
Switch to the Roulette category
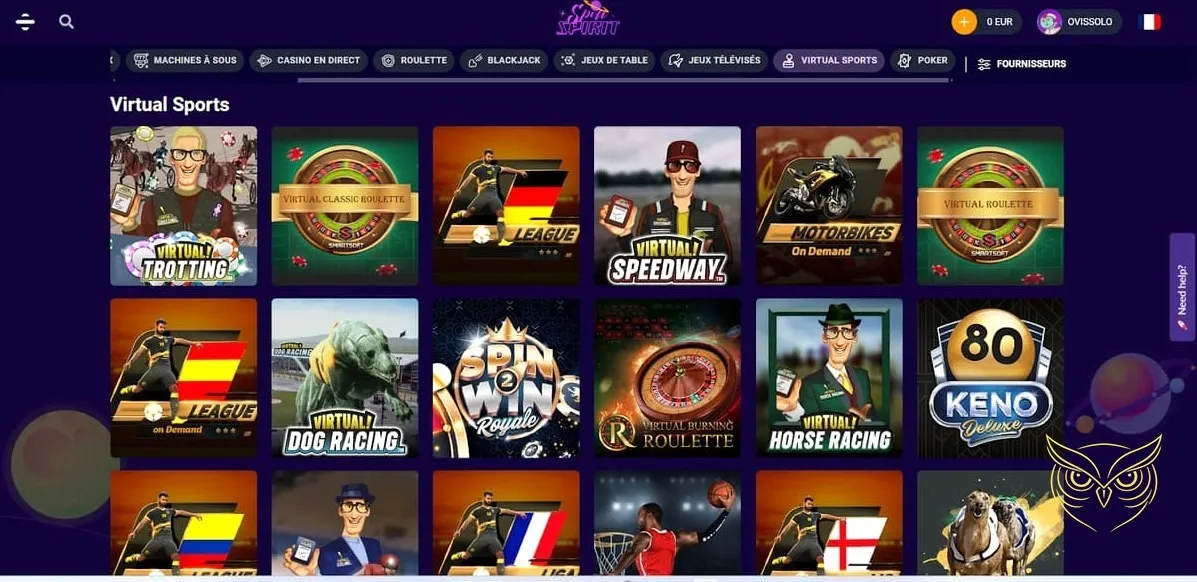[414, 60]
